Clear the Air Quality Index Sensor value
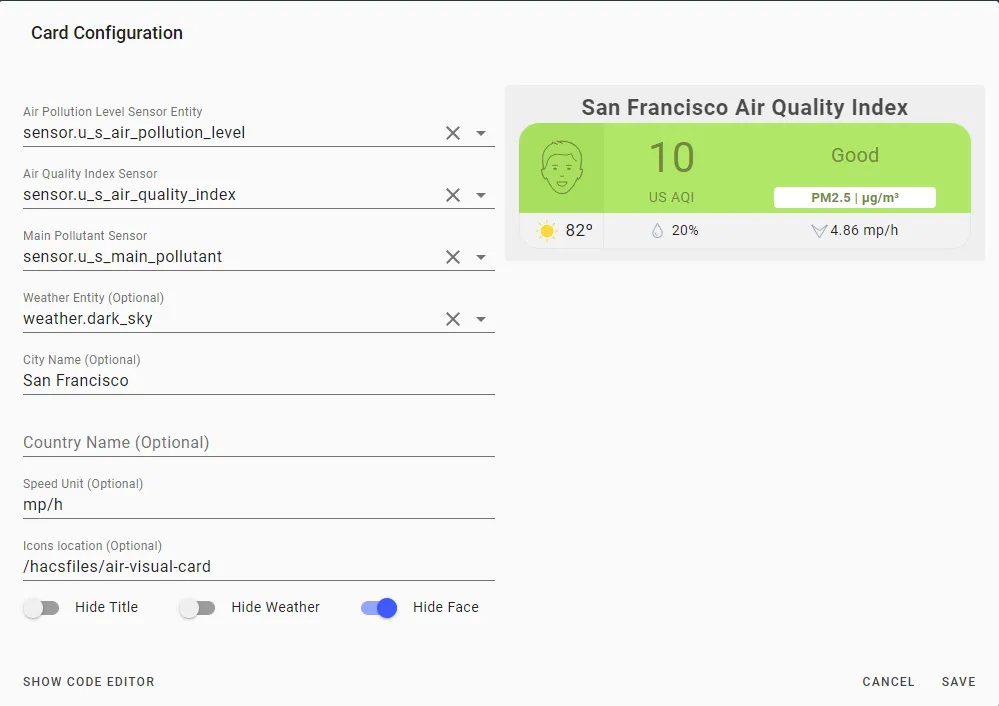Image resolution: width=999 pixels, height=706 pixels. [x=452, y=195]
